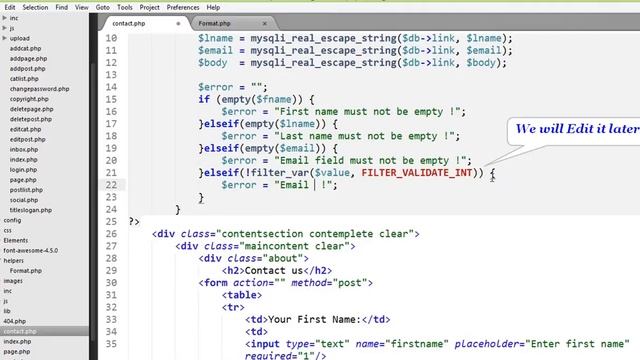This screenshot has height=360, width=640.
Task: Click the closing ?> PHP tag on line 25
Action: (134, 222)
